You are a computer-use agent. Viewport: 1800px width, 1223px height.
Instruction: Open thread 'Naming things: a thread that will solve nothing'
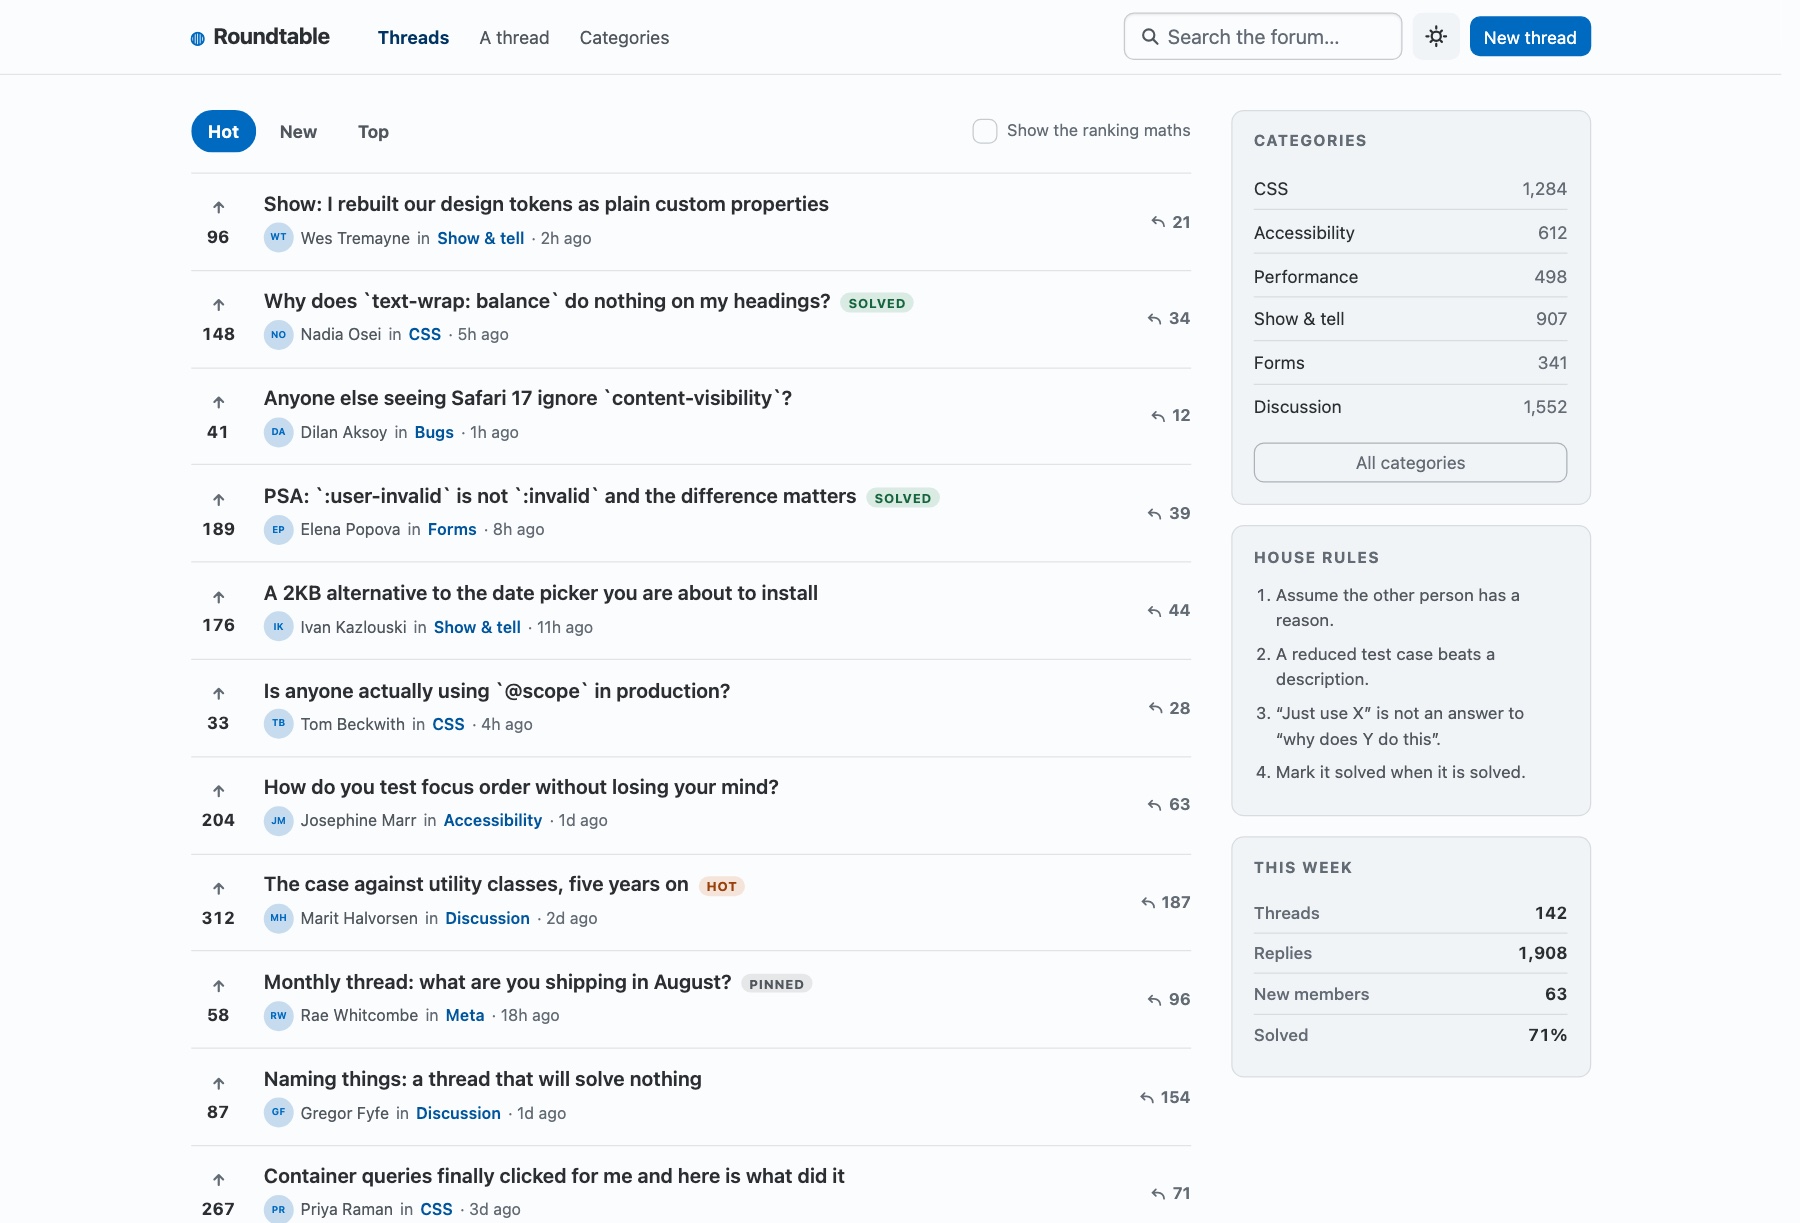pyautogui.click(x=483, y=1079)
